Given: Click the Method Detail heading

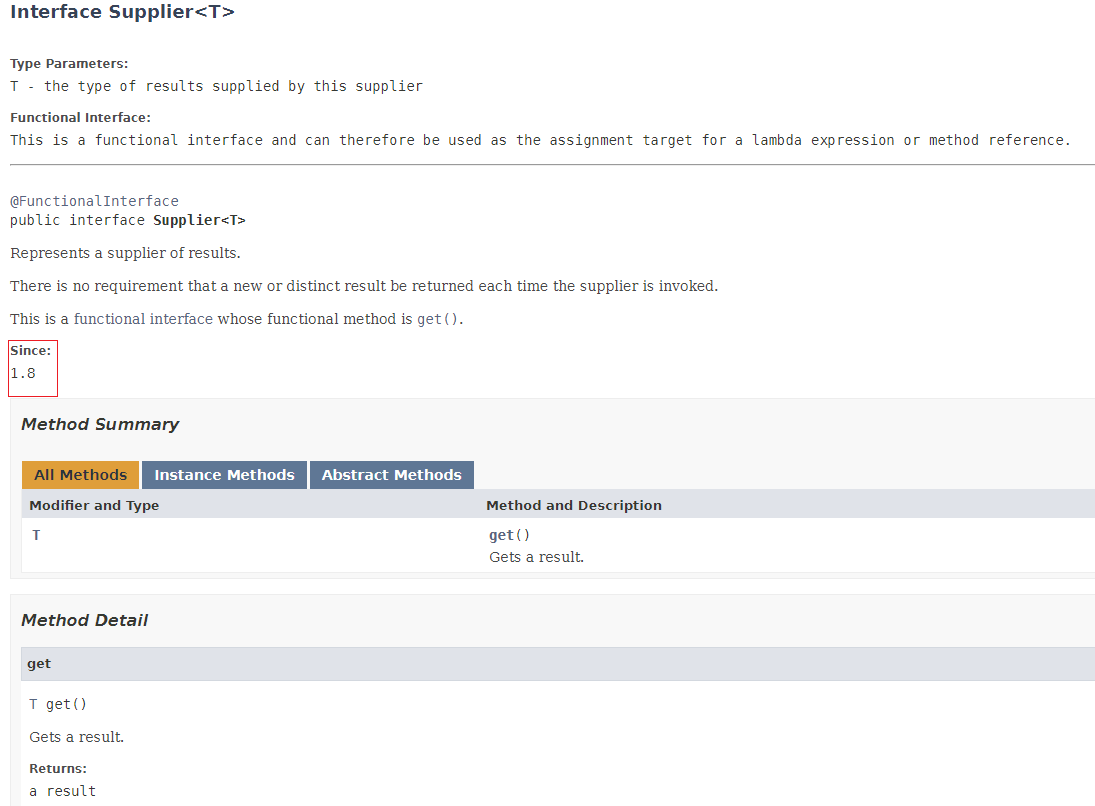Looking at the screenshot, I should [84, 620].
